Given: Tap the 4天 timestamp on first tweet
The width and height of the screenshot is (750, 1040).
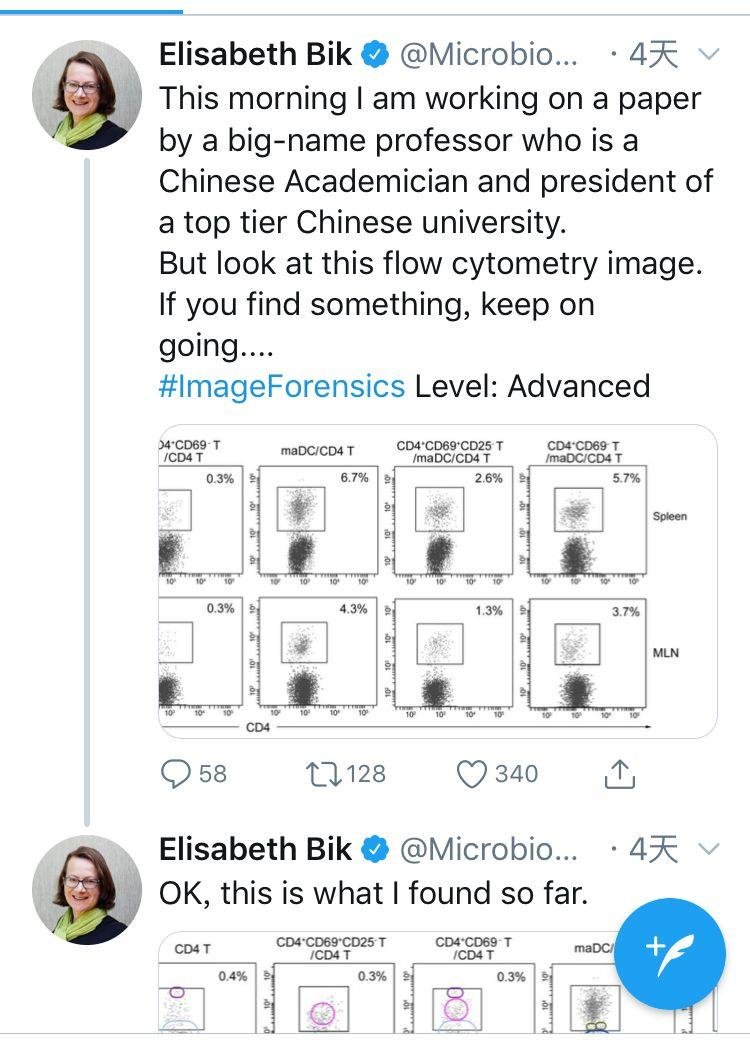Looking at the screenshot, I should point(652,55).
